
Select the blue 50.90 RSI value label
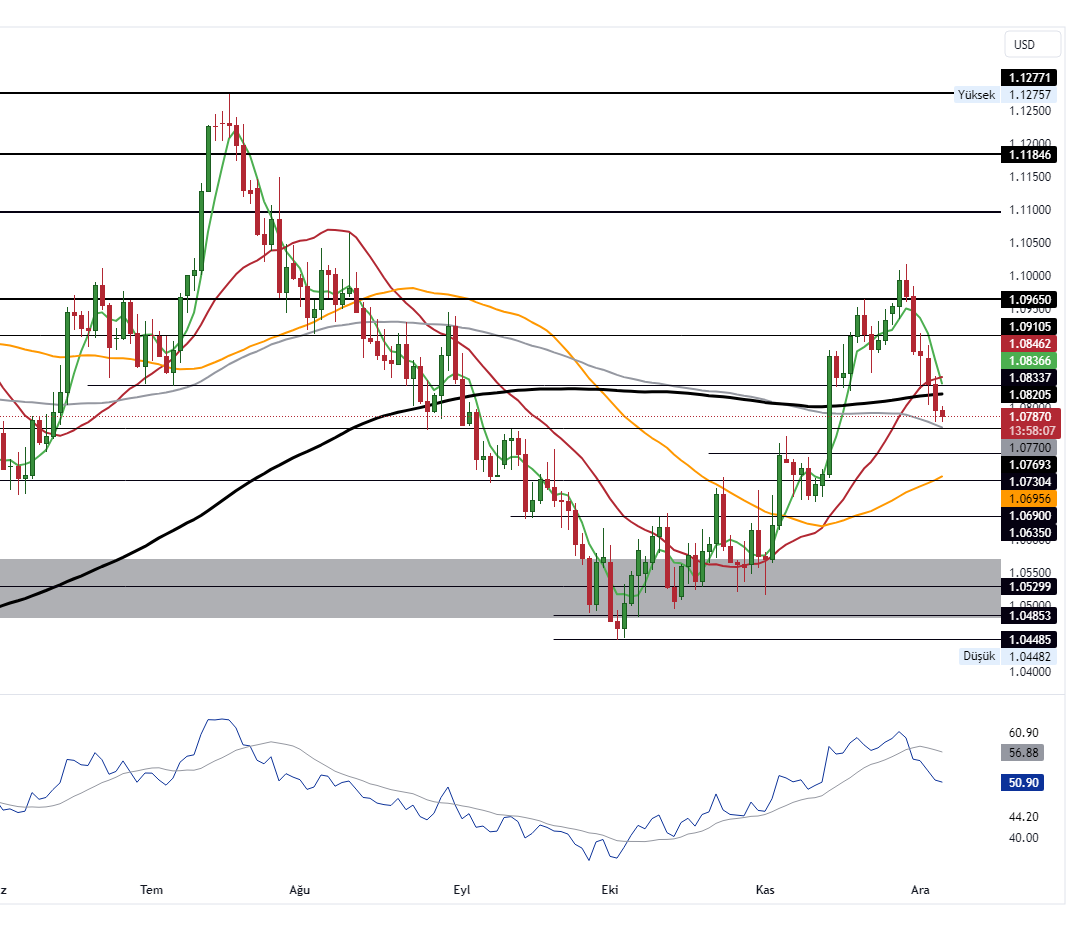1022,783
